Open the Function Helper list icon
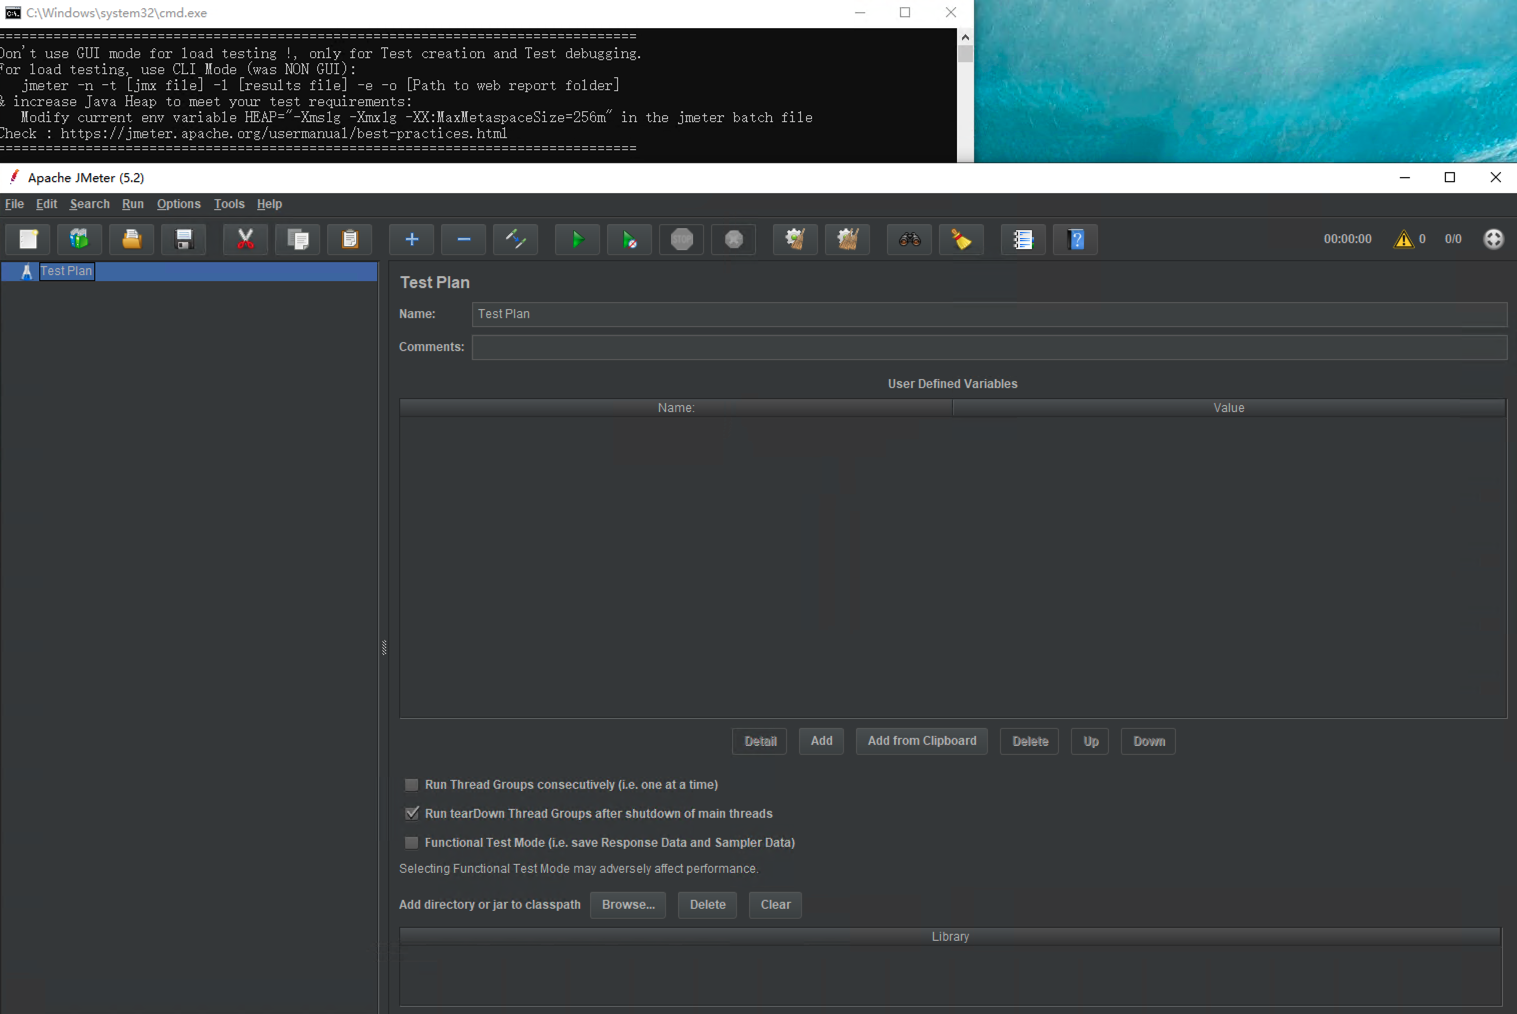Screen dimensions: 1517x1014 point(1023,239)
